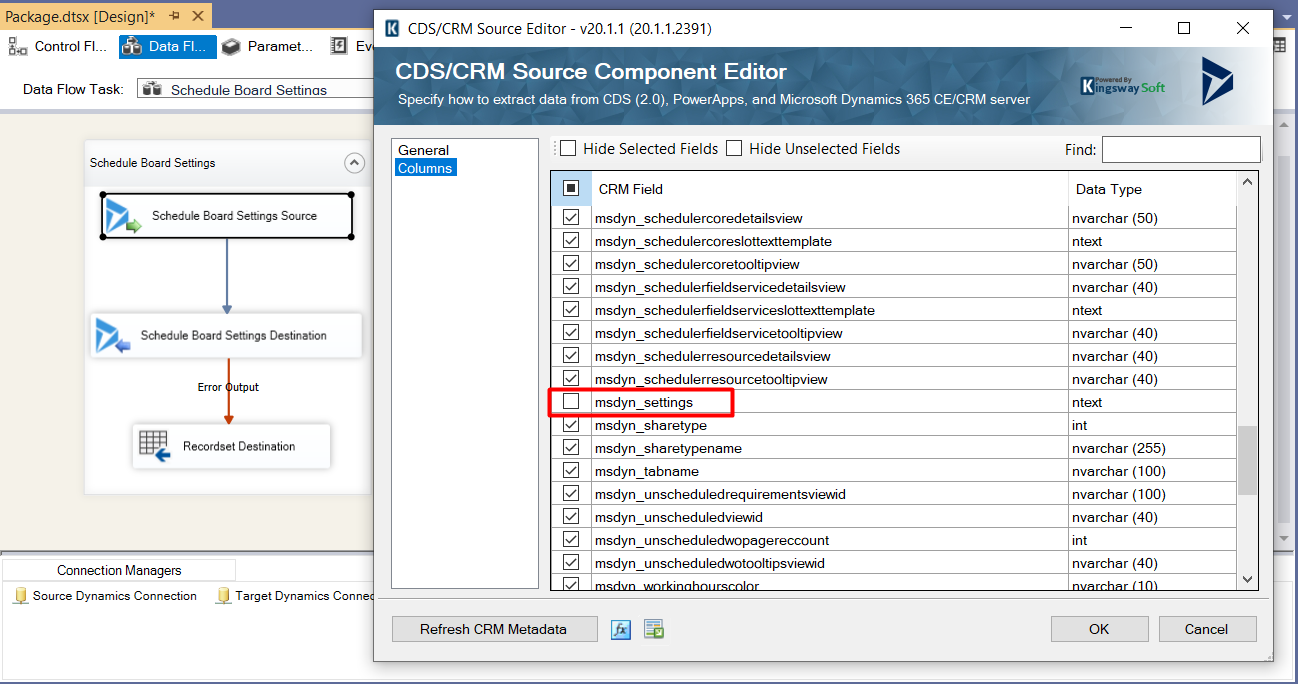Click the OK button
The height and width of the screenshot is (684, 1298).
pos(1099,629)
